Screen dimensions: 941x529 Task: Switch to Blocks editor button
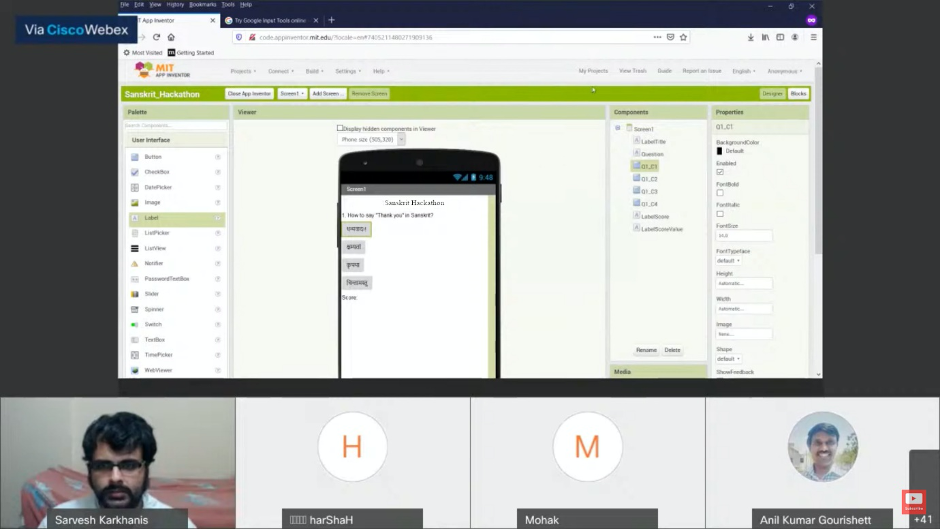[x=798, y=94]
